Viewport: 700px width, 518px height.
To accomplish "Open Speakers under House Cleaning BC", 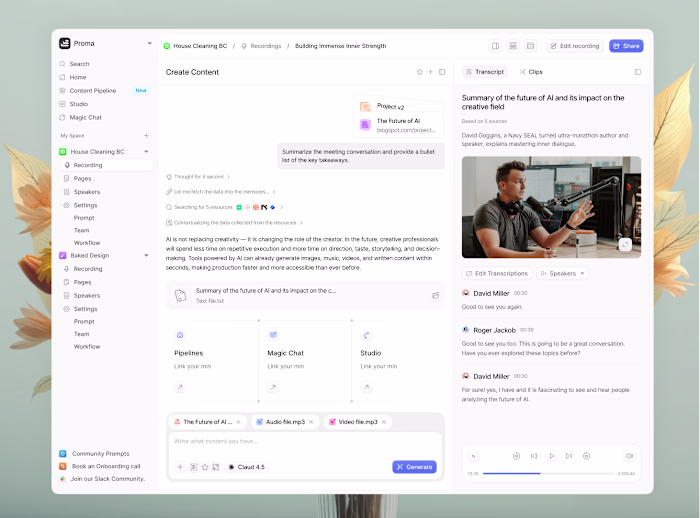I will [82, 192].
